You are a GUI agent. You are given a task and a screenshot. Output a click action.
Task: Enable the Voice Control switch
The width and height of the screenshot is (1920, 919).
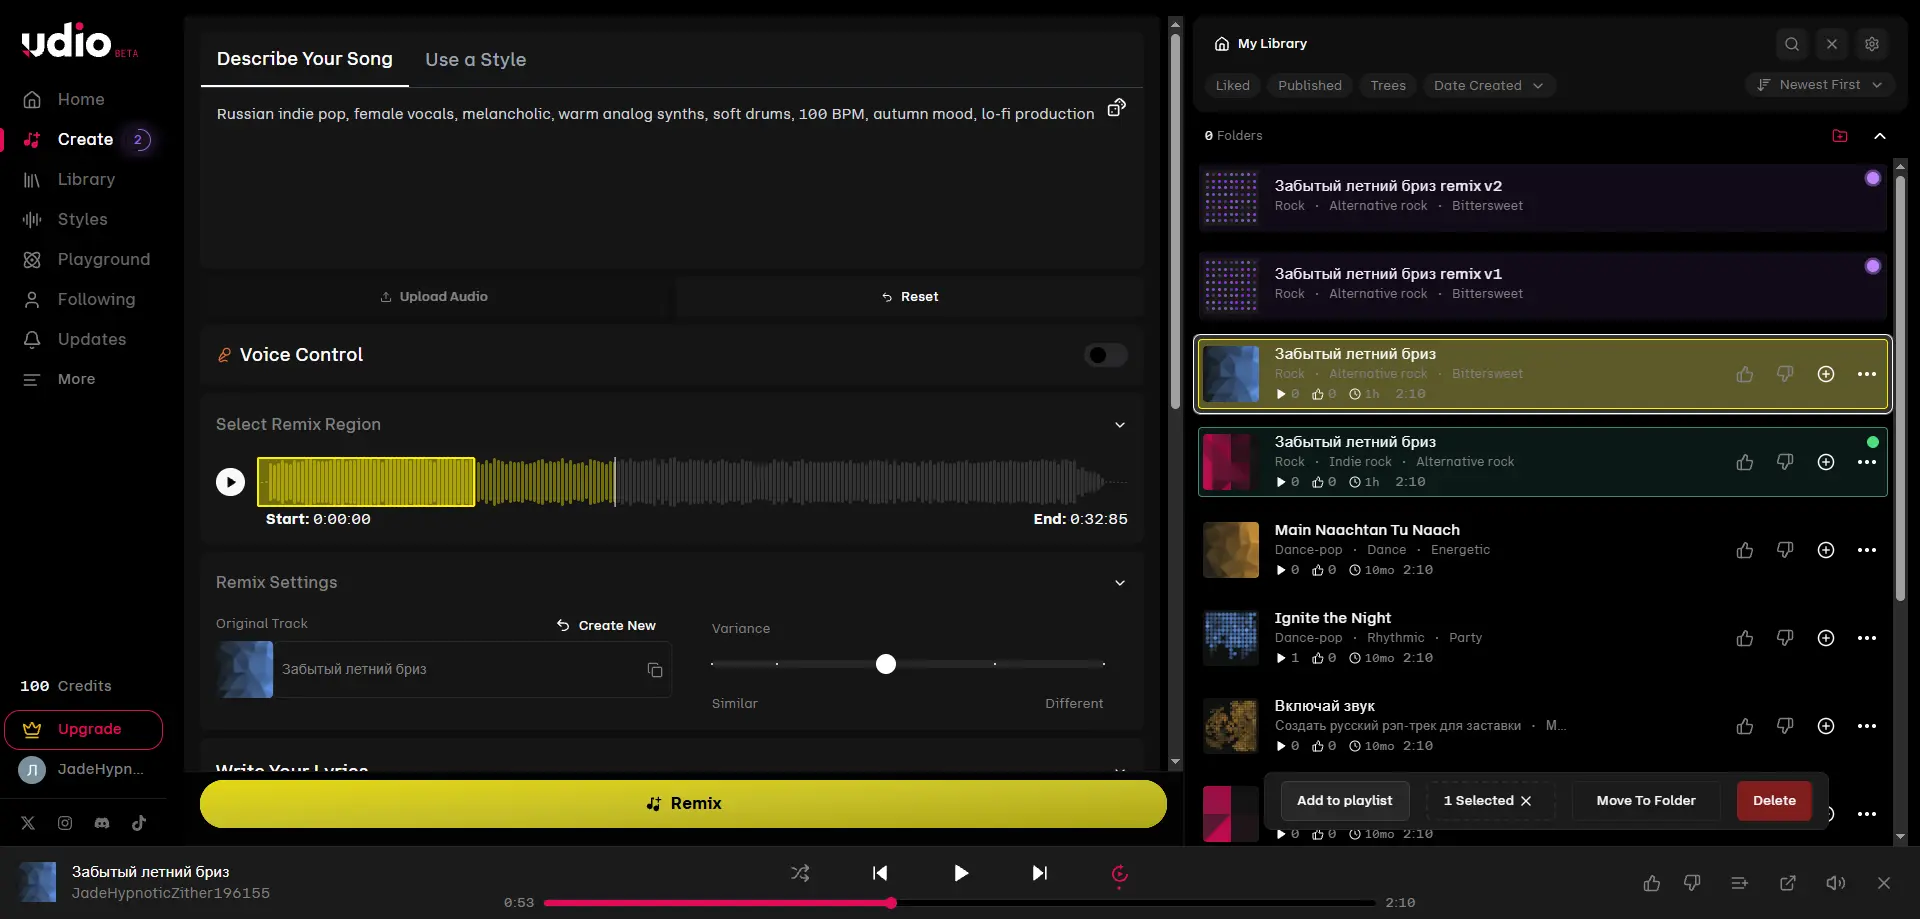click(x=1106, y=355)
